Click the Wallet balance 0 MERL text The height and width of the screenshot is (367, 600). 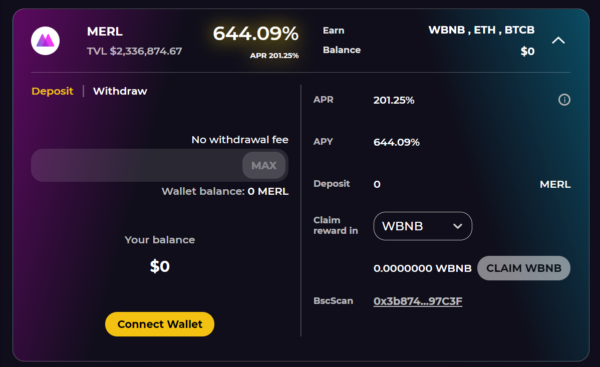point(225,191)
